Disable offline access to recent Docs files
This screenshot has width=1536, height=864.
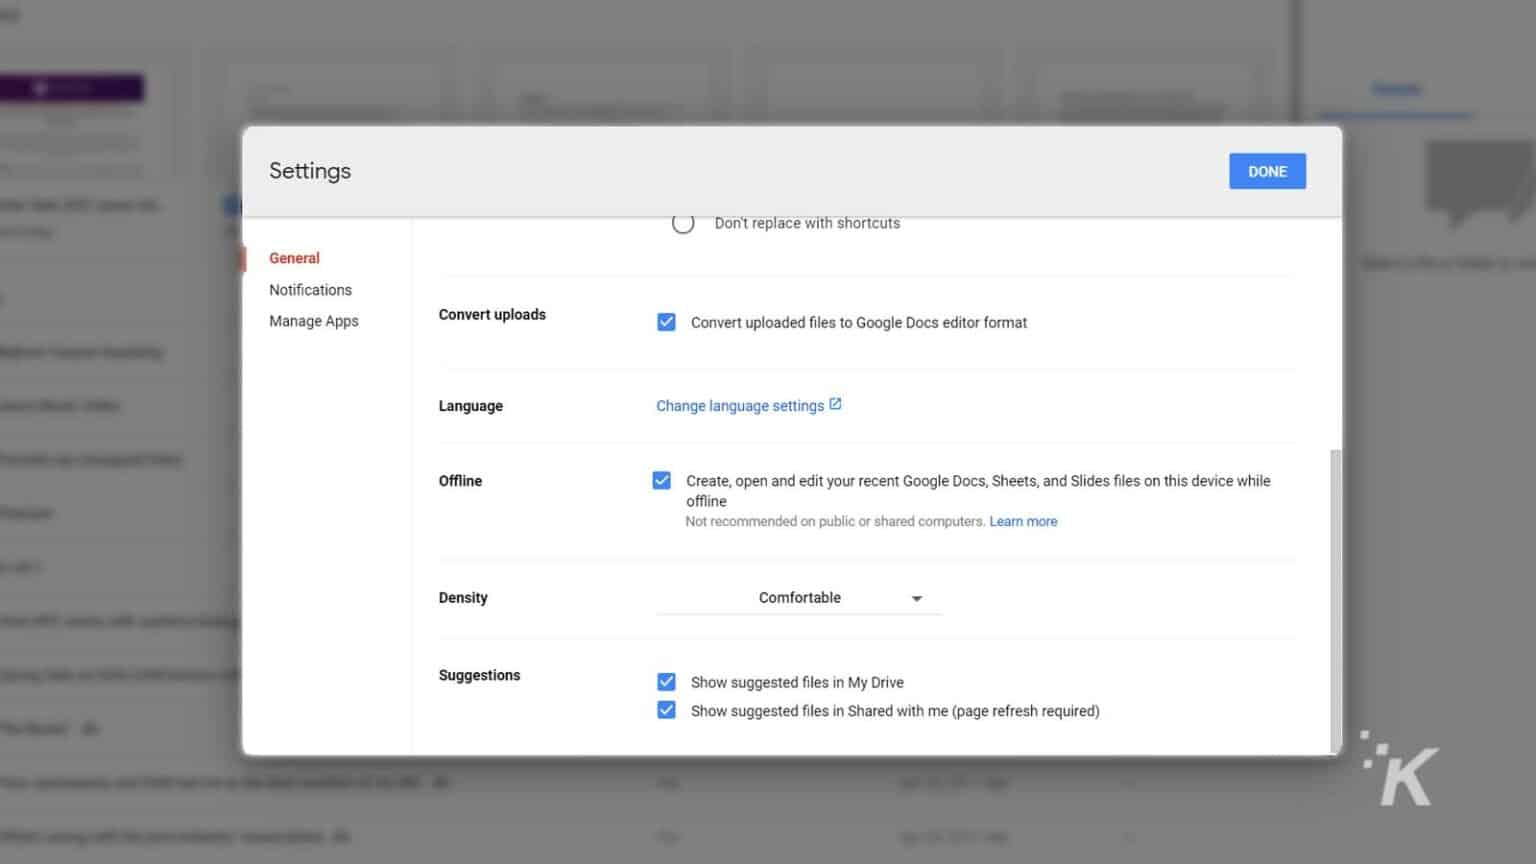[x=661, y=480]
